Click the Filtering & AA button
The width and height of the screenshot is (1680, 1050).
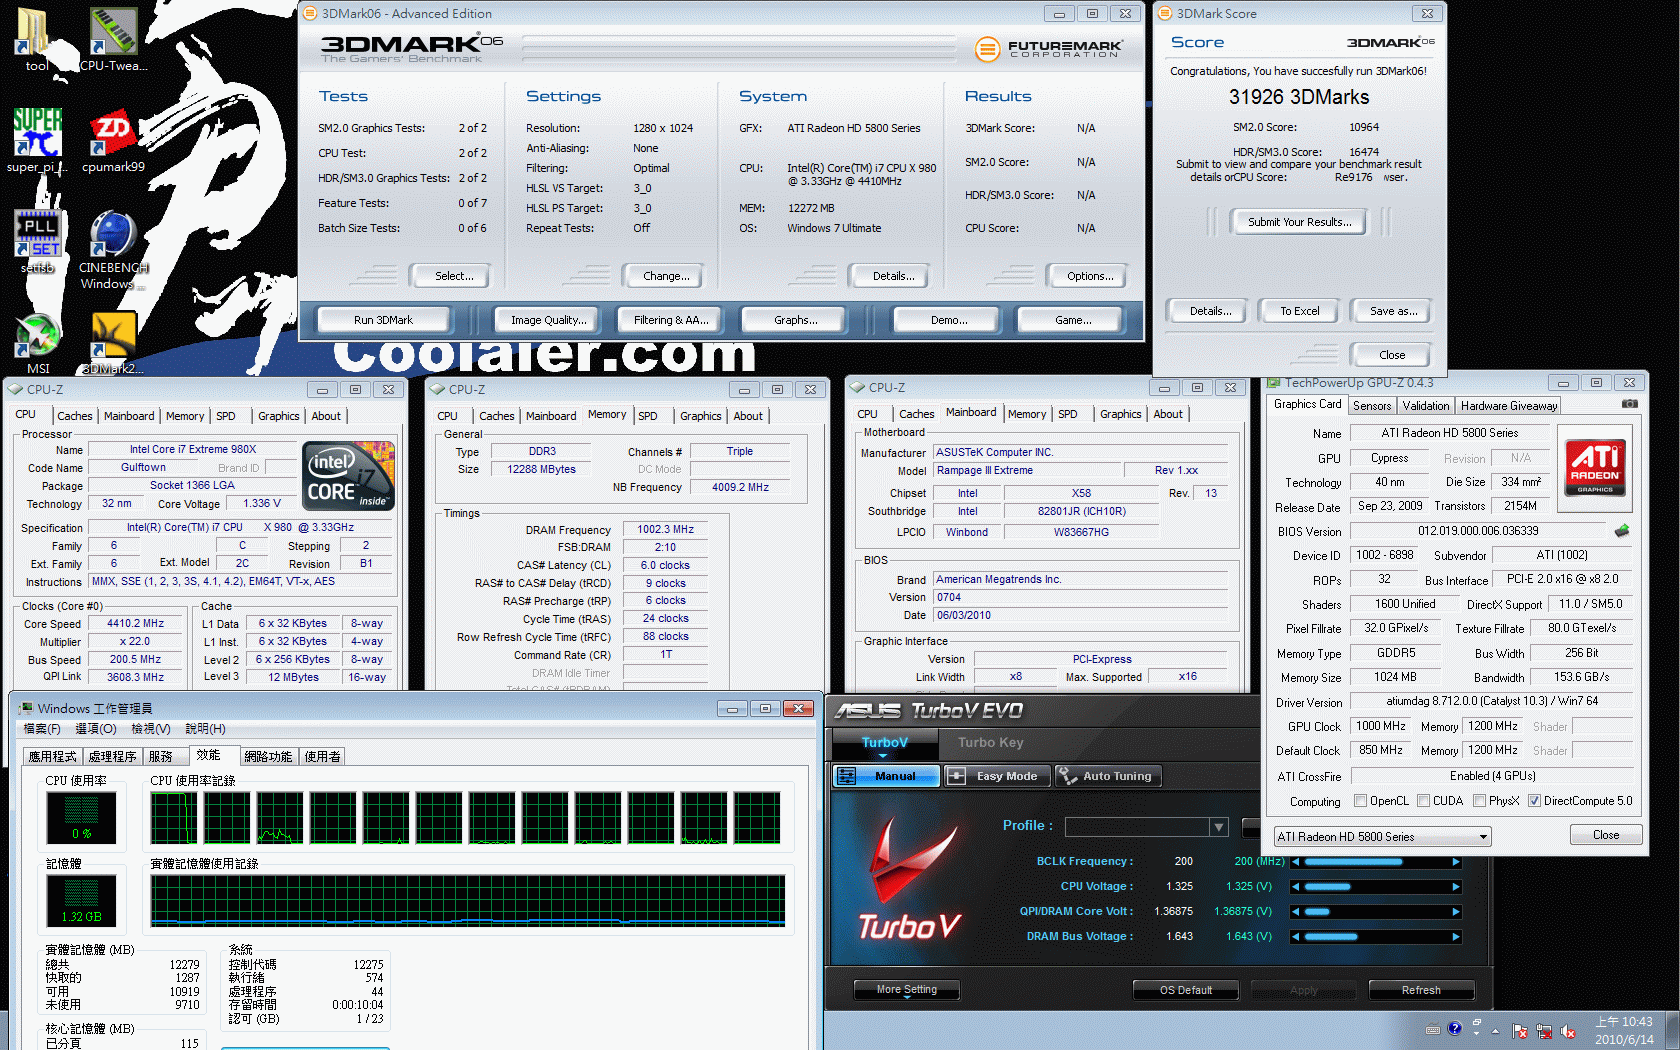click(671, 320)
